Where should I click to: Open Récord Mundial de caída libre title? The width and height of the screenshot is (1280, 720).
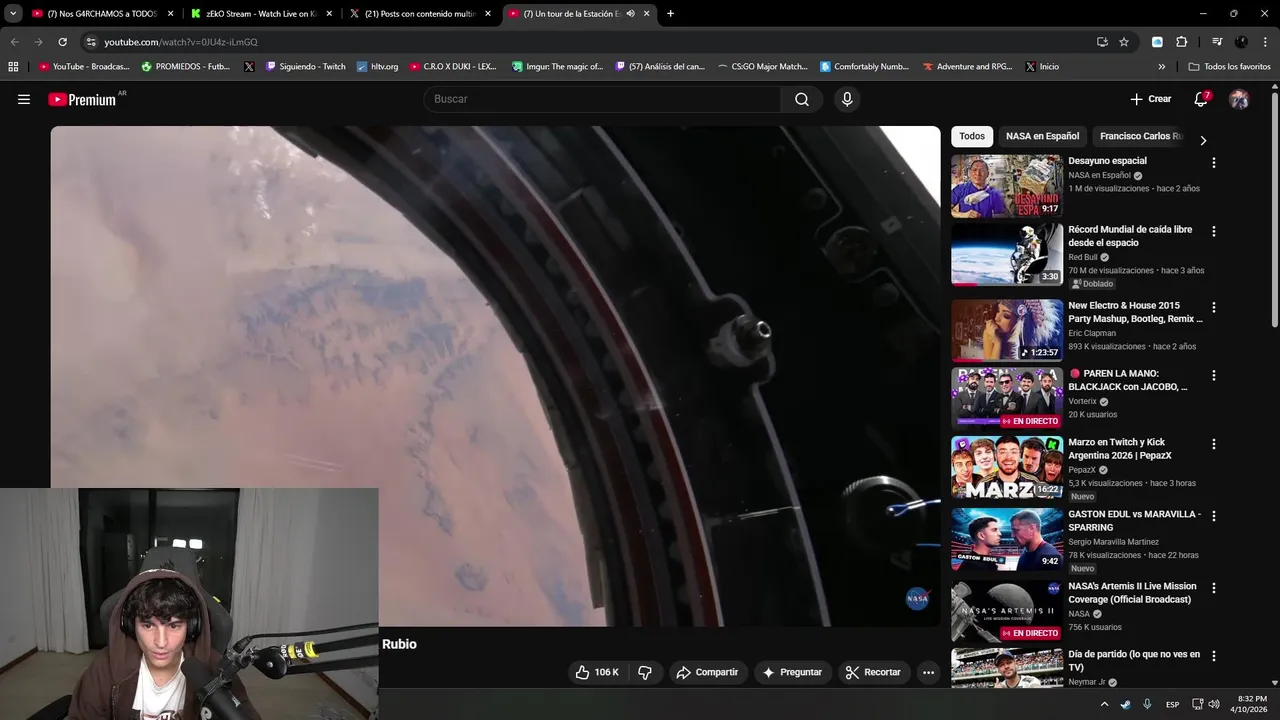tap(1130, 236)
